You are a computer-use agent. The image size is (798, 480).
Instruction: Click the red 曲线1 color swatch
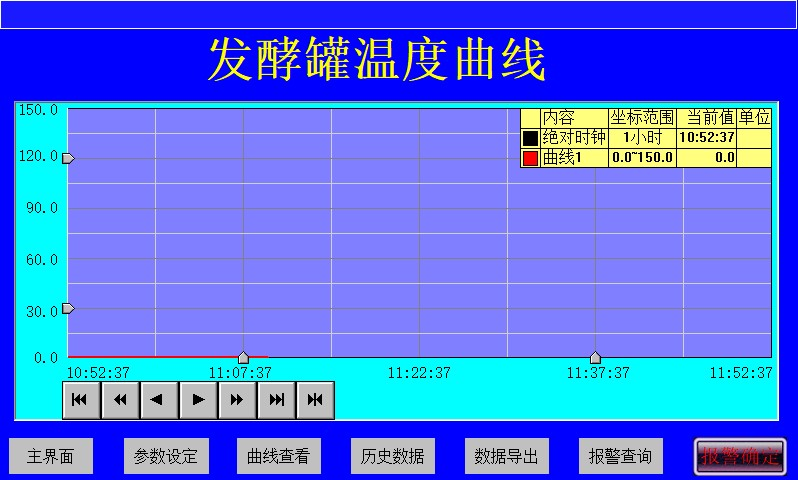pyautogui.click(x=530, y=158)
